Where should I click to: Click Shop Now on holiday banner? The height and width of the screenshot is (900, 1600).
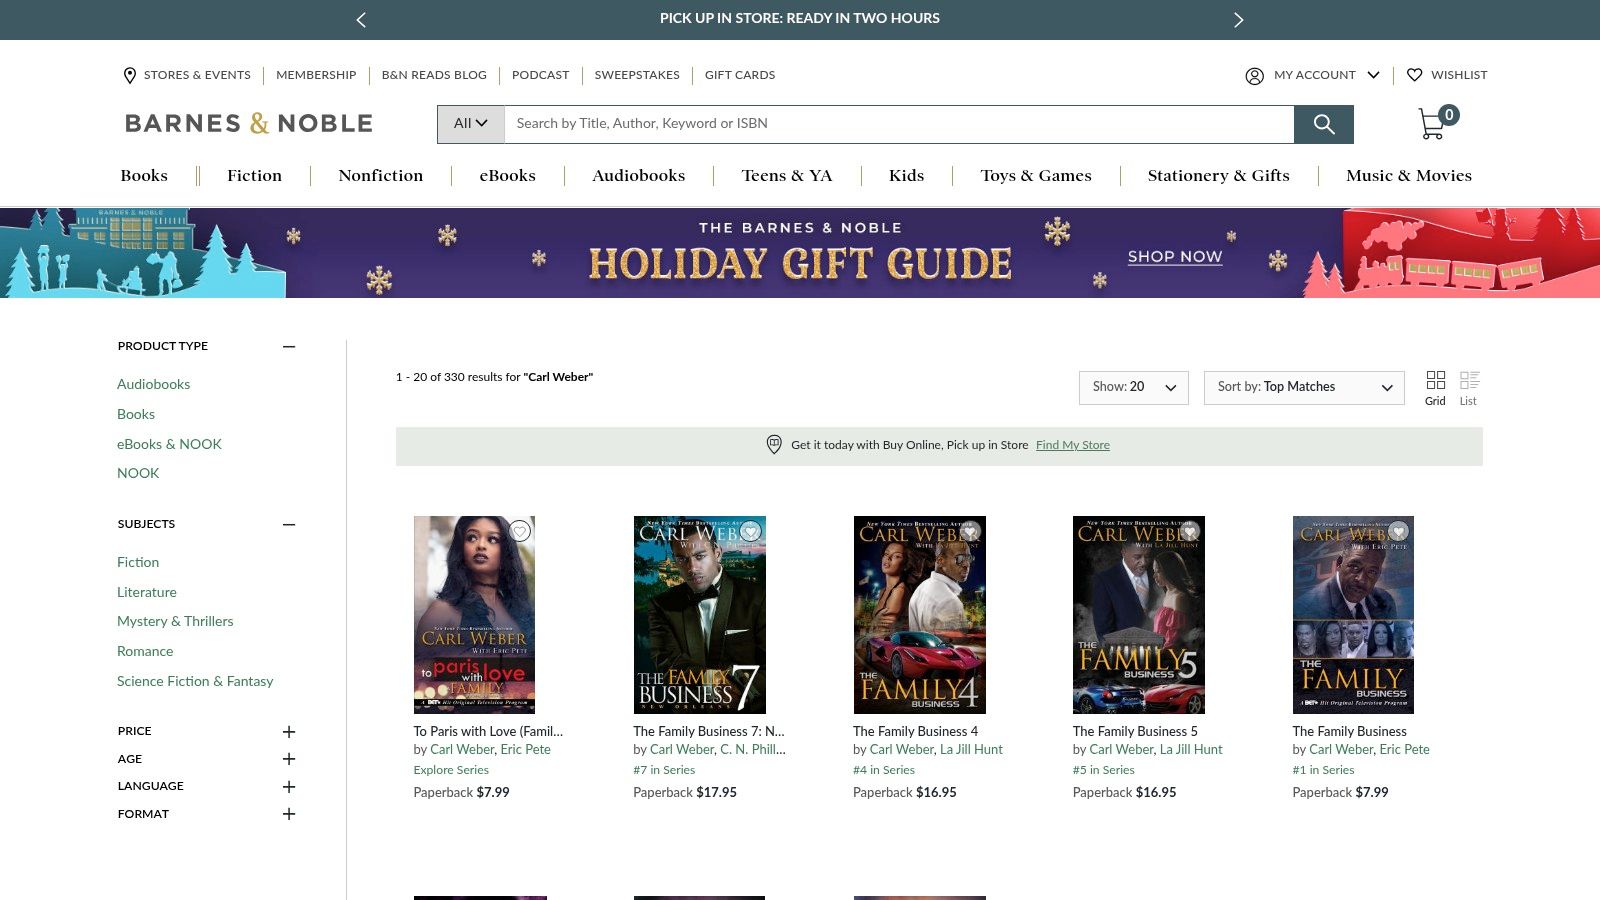tap(1174, 257)
